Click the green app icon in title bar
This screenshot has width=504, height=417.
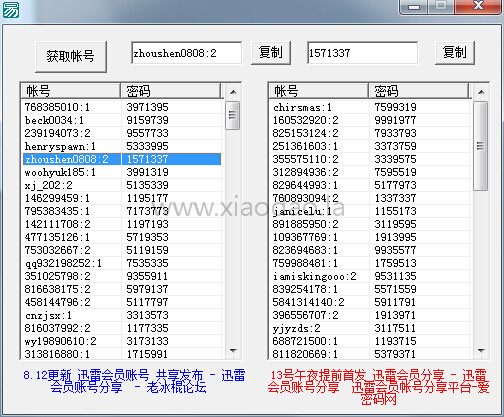pos(11,9)
